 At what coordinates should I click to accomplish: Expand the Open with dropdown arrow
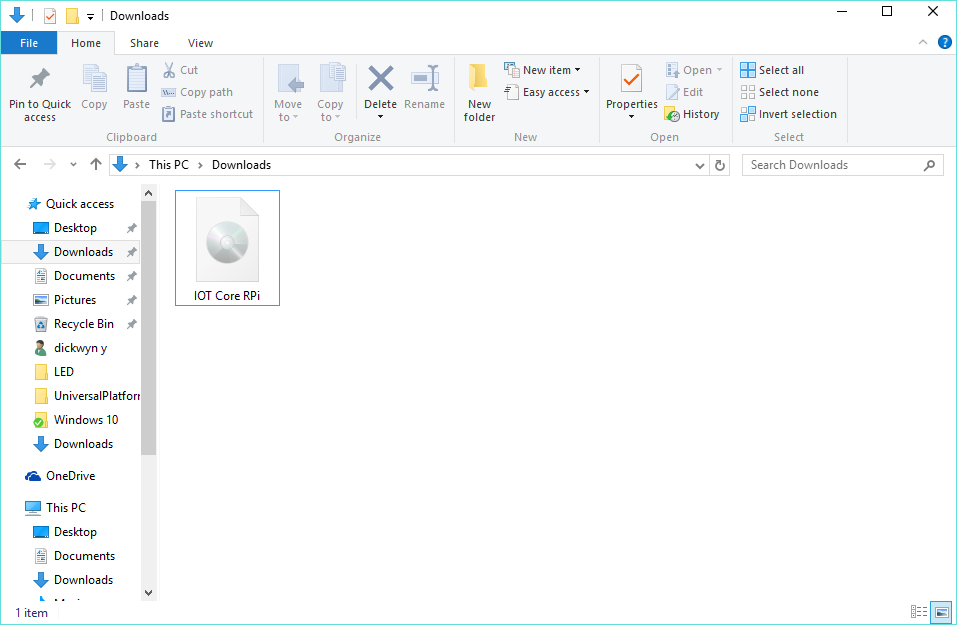(720, 70)
